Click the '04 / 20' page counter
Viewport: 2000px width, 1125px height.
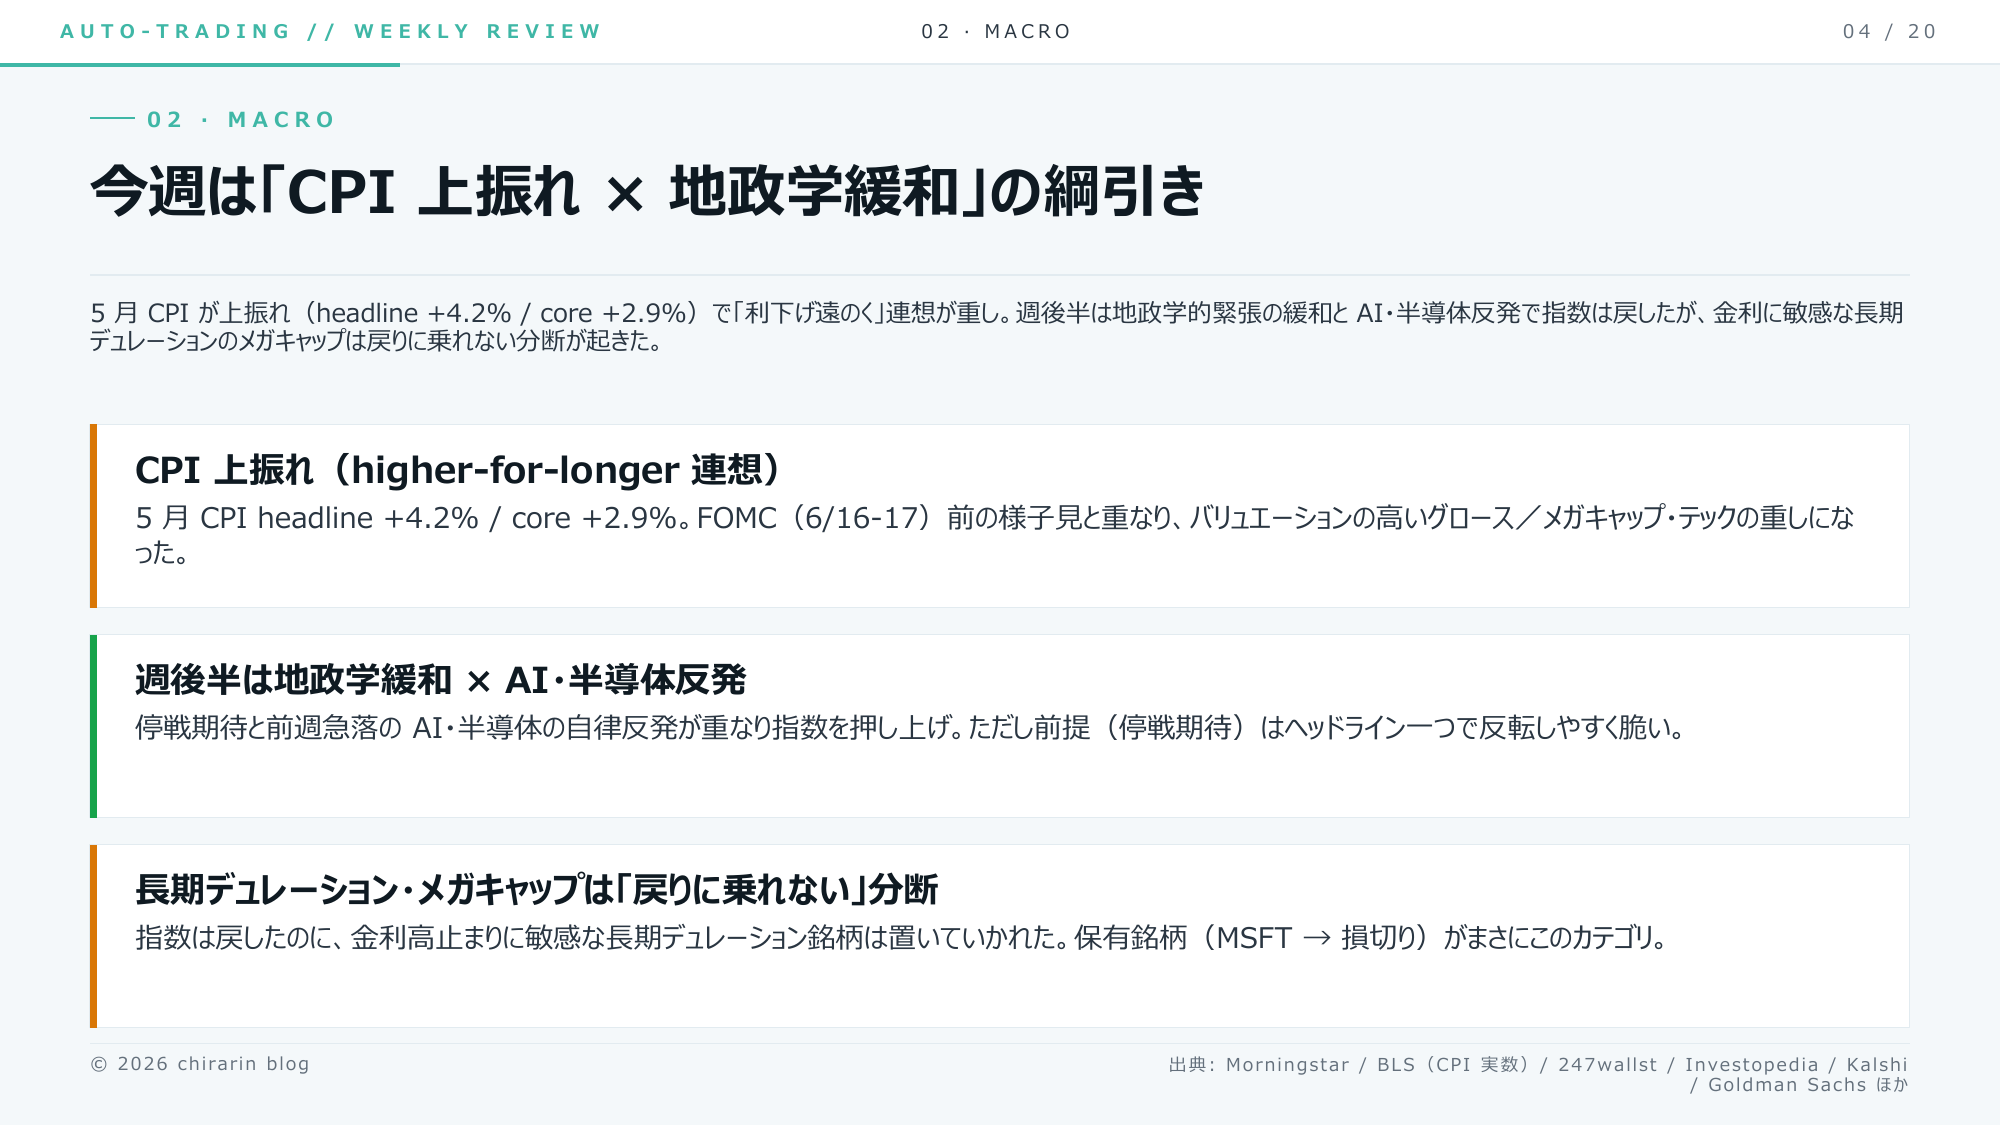[1890, 31]
